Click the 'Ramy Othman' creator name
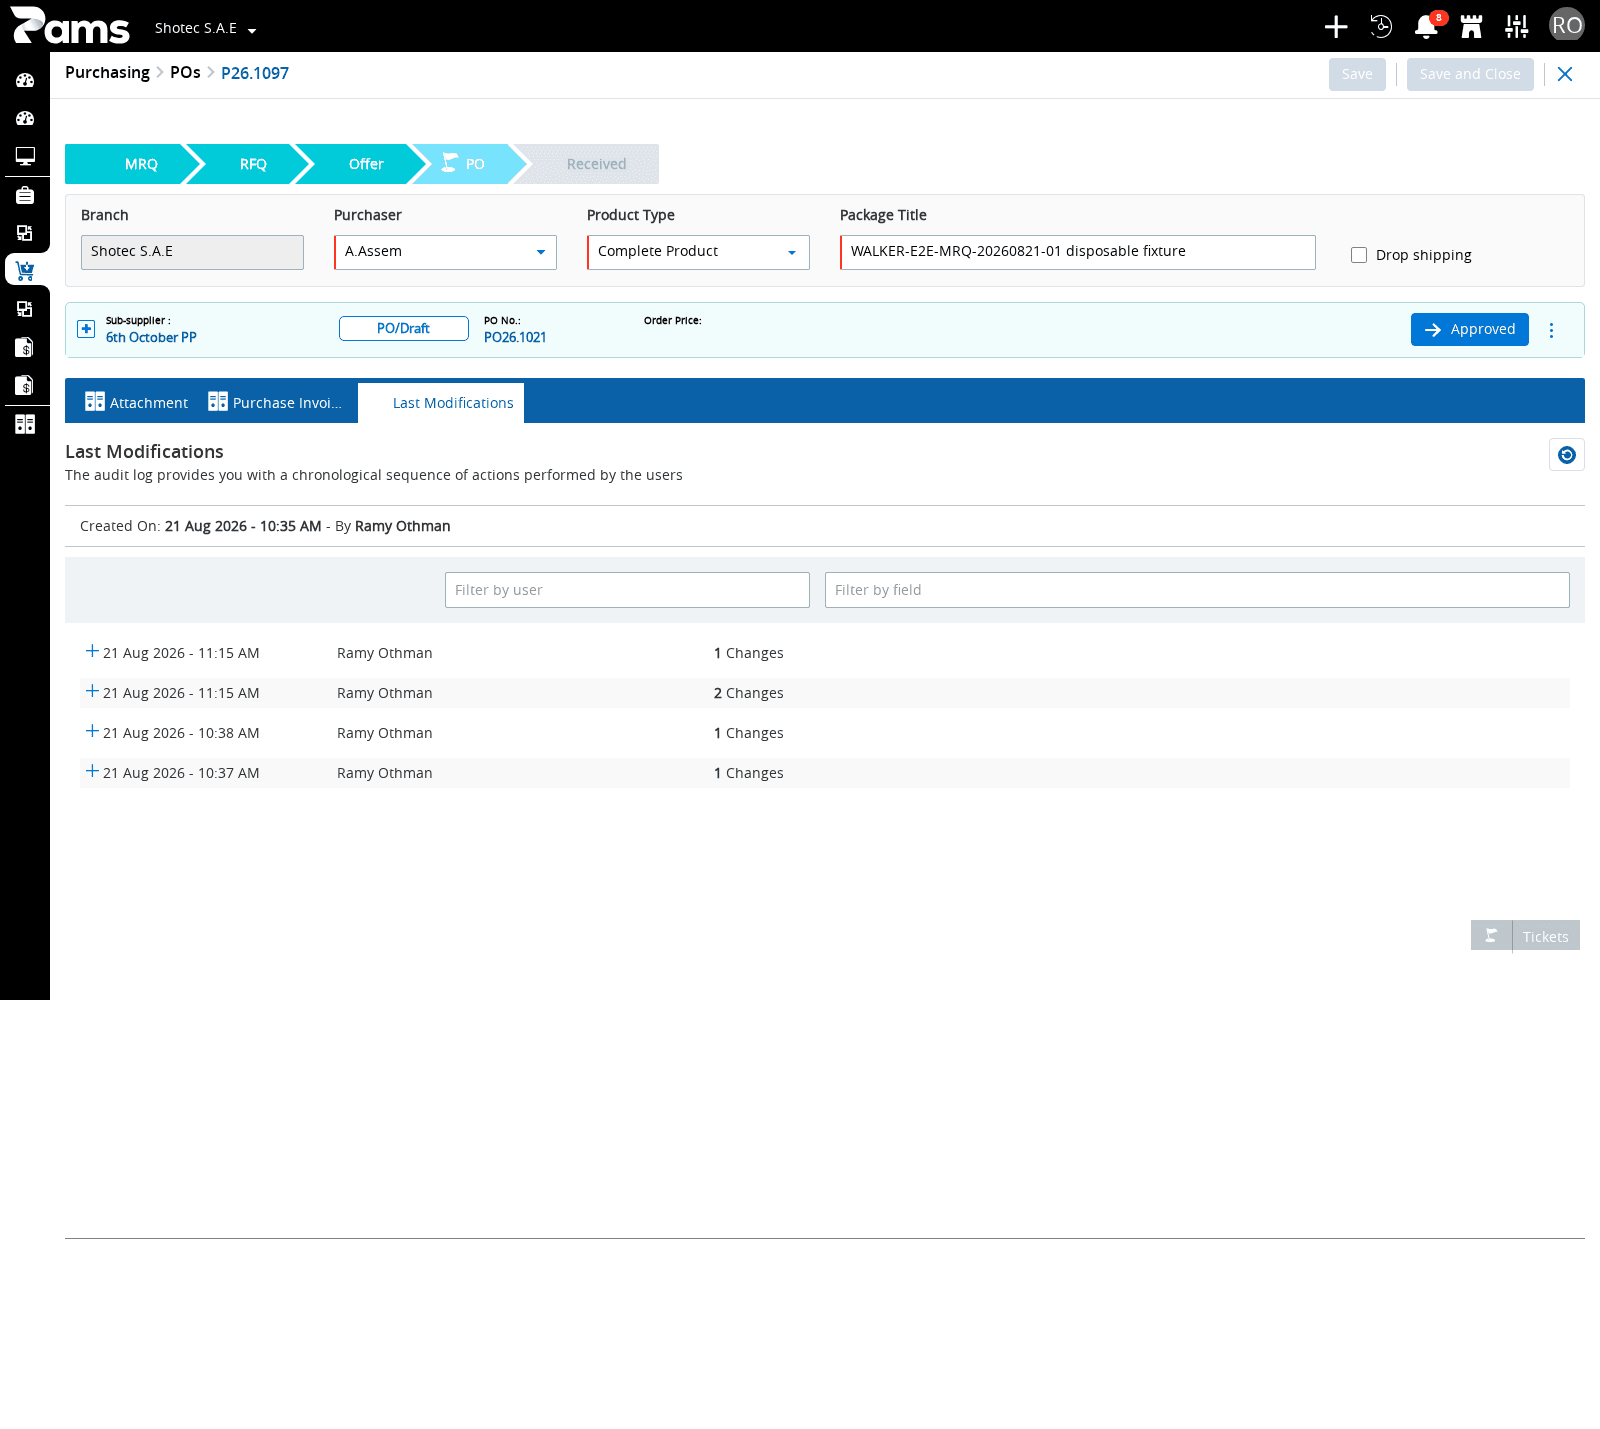Image resolution: width=1600 pixels, height=1429 pixels. [x=403, y=526]
